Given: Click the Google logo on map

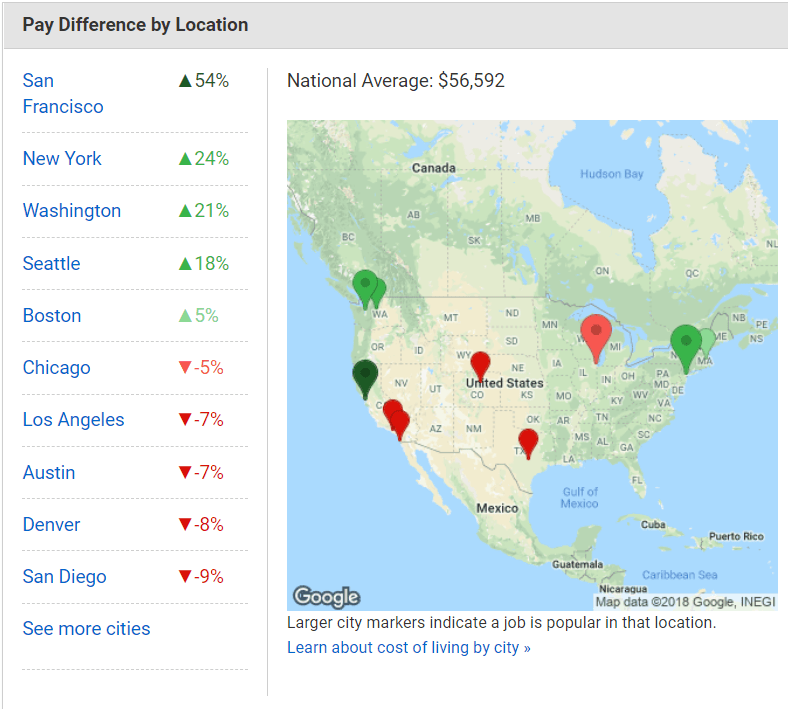Looking at the screenshot, I should (327, 596).
